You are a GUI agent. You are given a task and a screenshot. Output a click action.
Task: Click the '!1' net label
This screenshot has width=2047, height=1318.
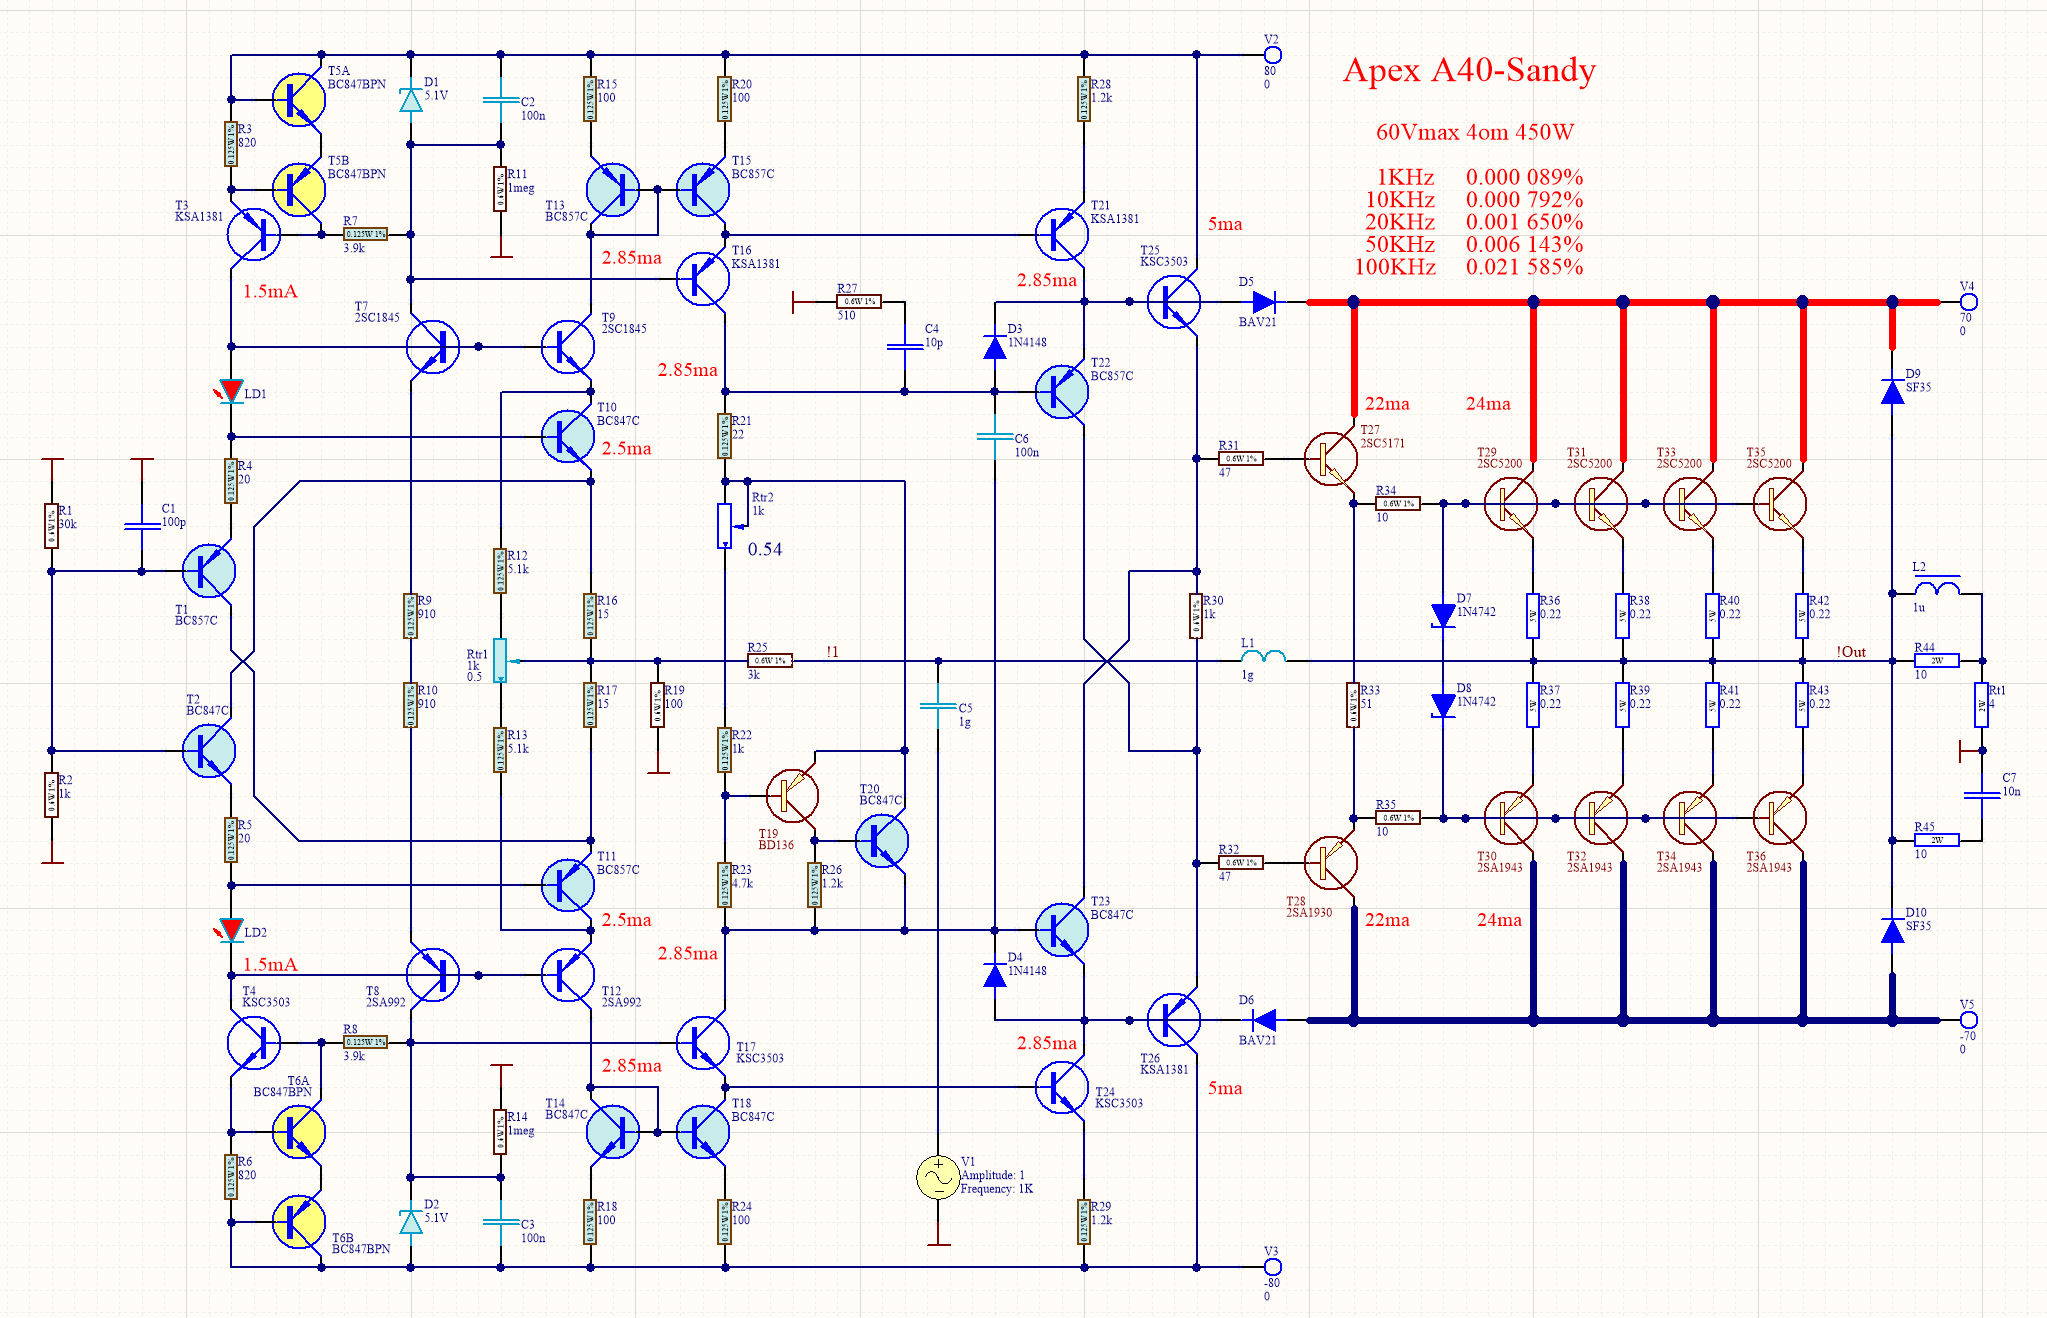click(x=832, y=652)
